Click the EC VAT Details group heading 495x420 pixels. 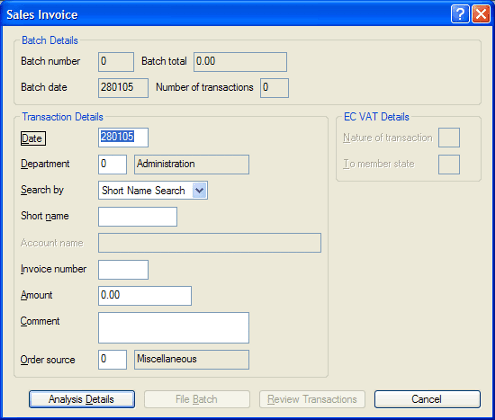coord(377,117)
